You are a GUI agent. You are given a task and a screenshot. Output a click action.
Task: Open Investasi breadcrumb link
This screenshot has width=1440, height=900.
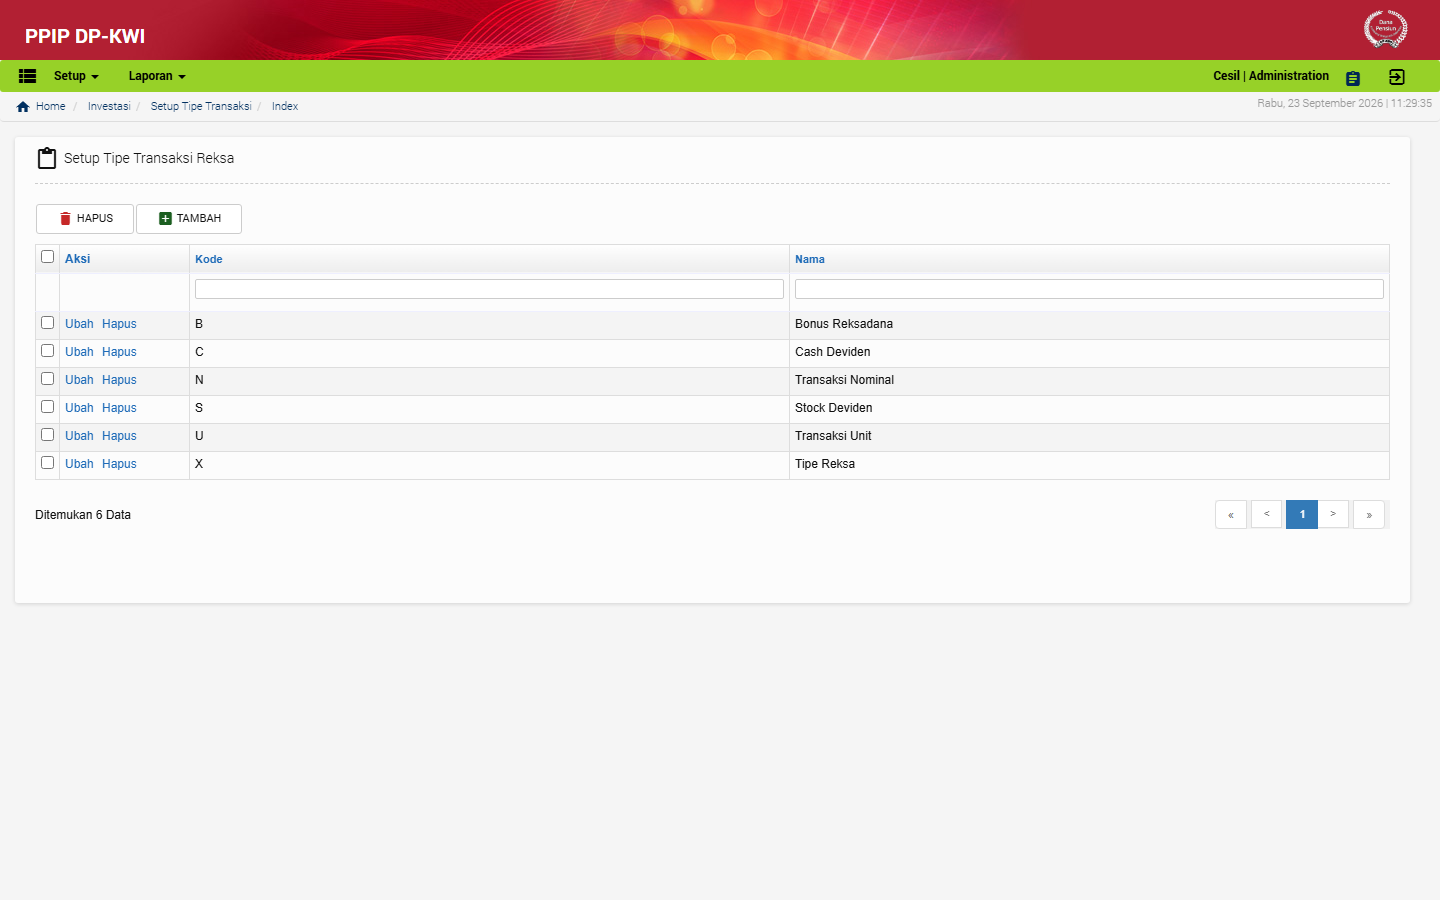point(109,106)
